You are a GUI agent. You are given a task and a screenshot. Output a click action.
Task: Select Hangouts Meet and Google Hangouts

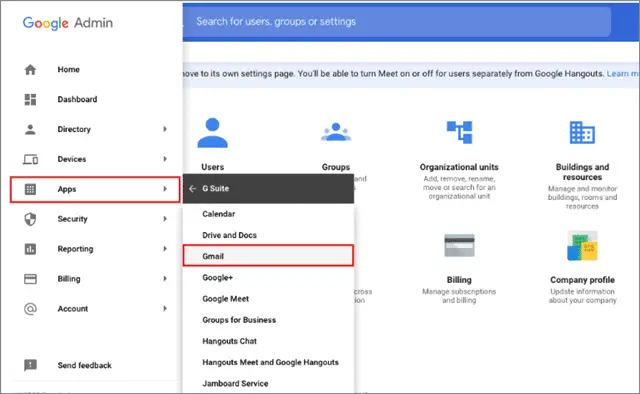(268, 363)
